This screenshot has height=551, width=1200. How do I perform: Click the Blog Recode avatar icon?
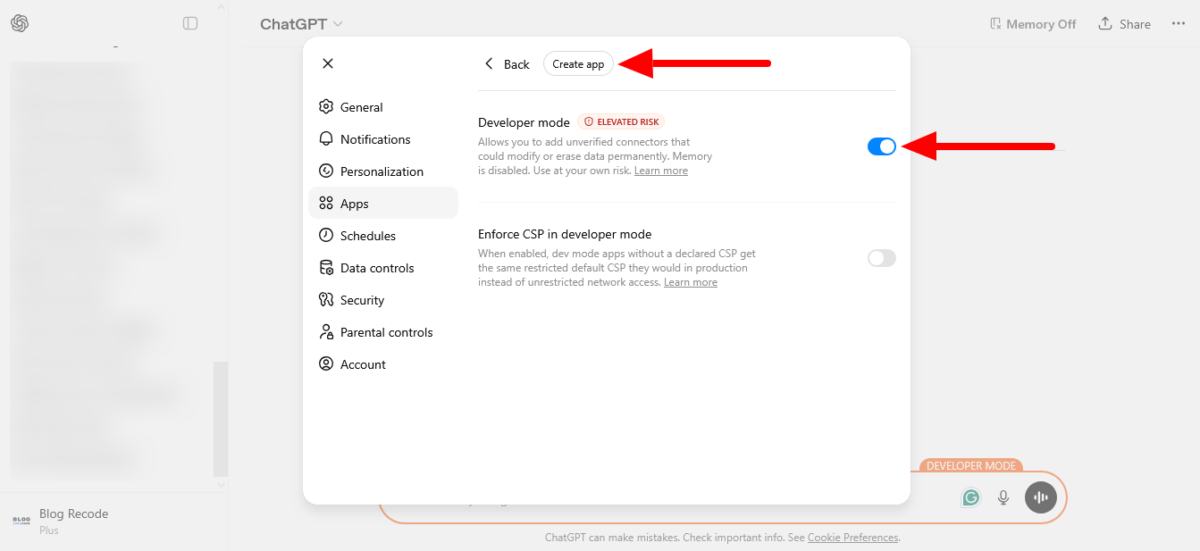21,520
